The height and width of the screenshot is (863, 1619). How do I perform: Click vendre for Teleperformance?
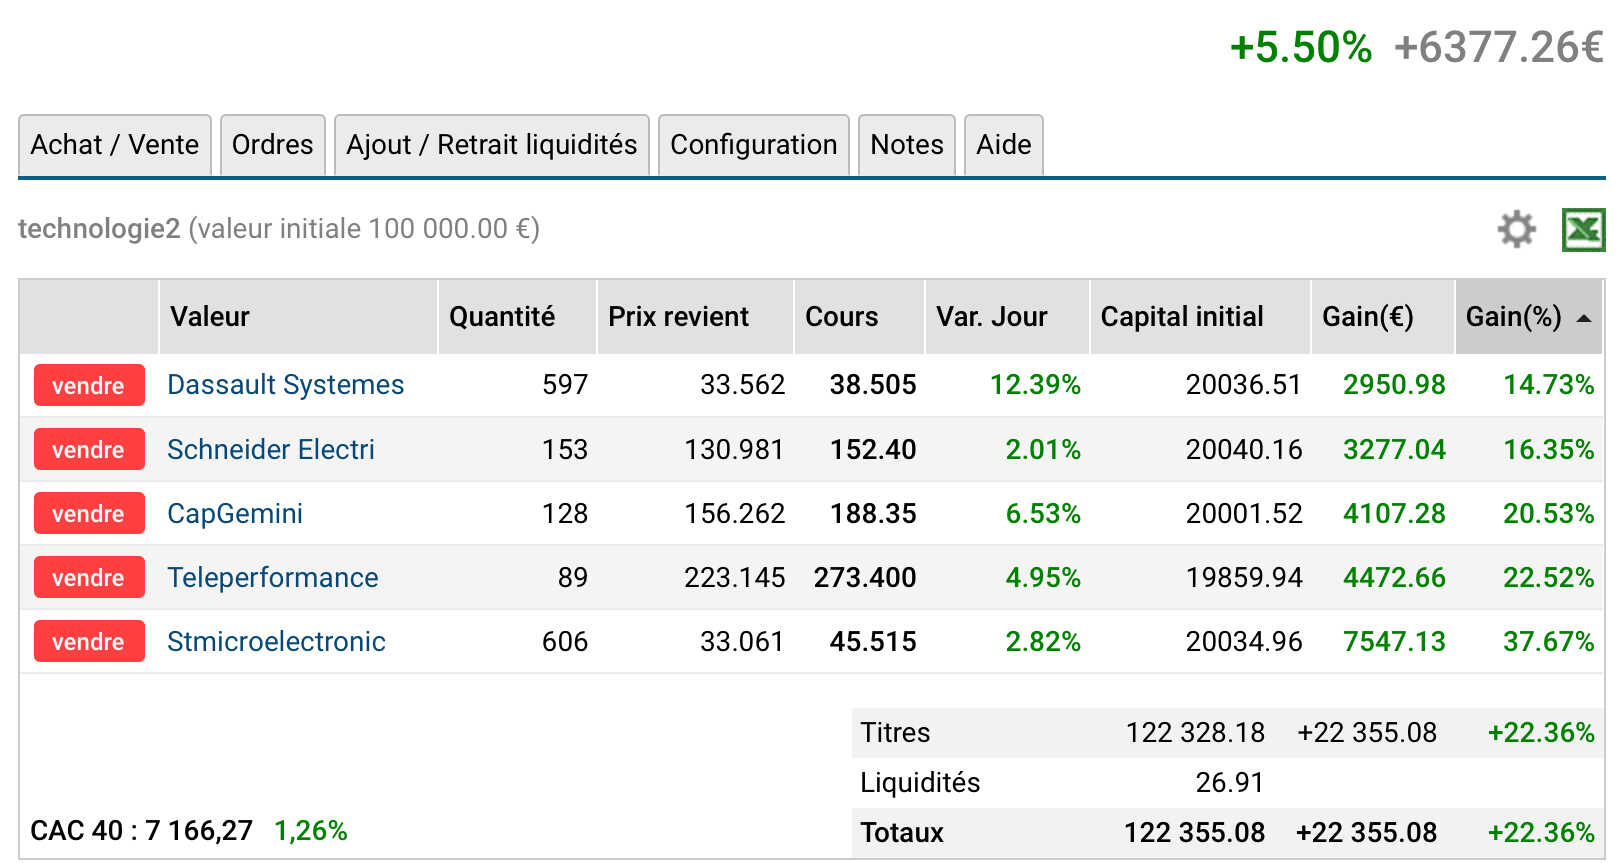[x=89, y=577]
